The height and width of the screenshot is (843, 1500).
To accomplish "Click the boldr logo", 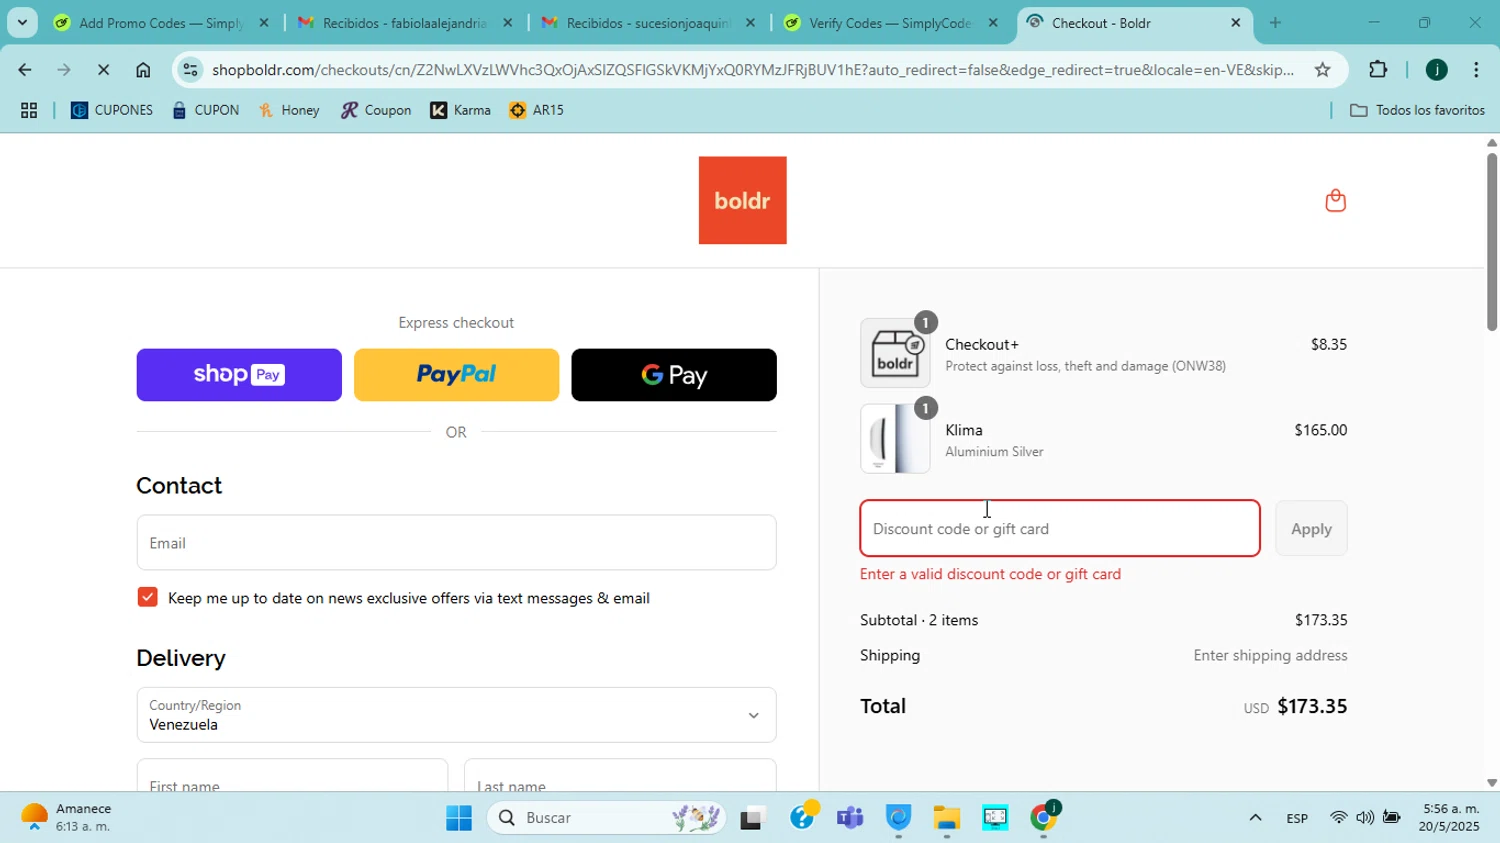I will click(742, 200).
